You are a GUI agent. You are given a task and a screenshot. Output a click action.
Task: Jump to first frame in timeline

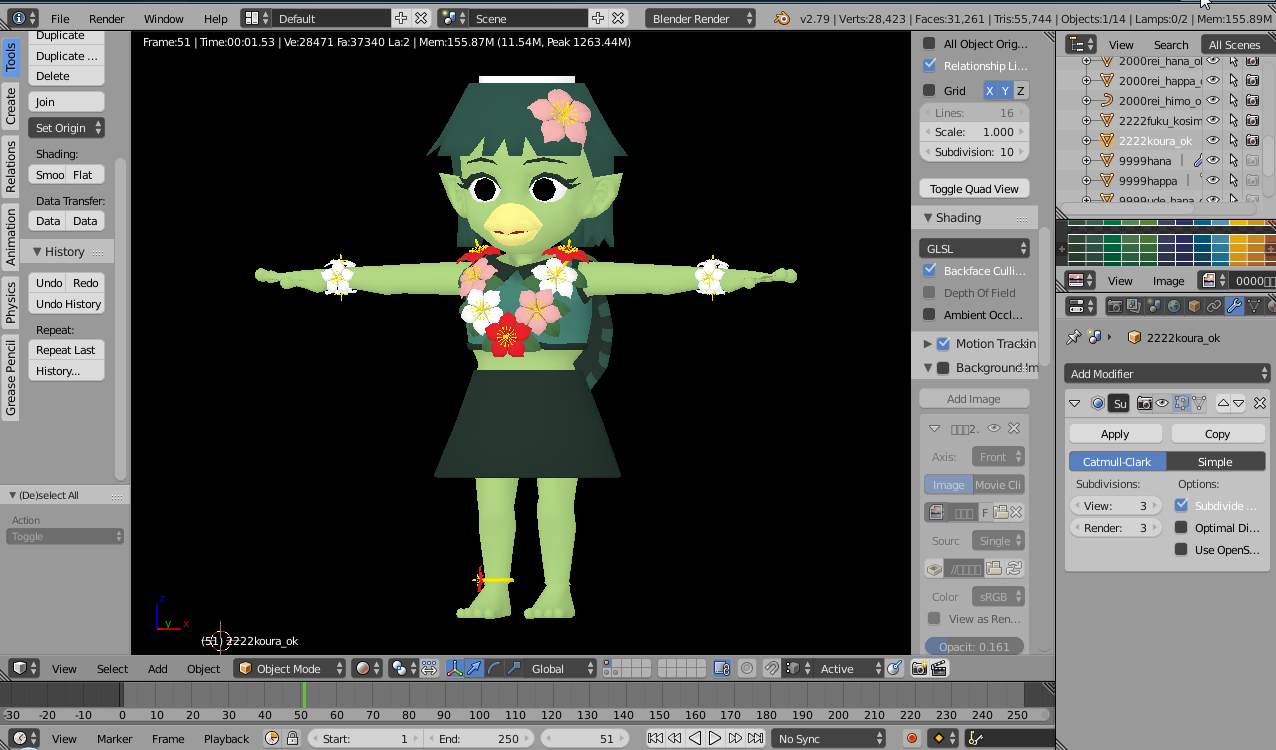[x=655, y=738]
